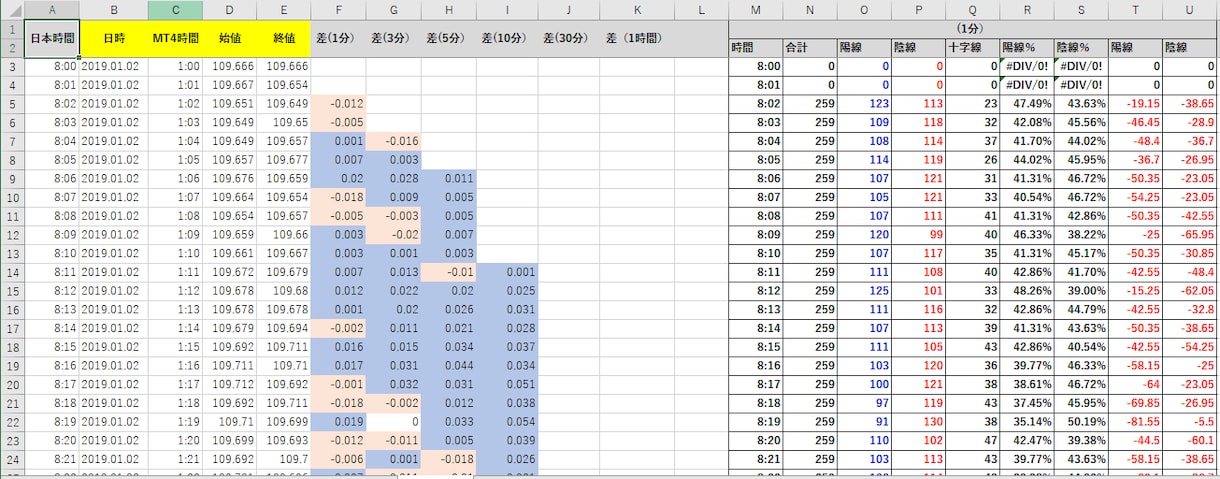This screenshot has width=1220, height=479.
Task: Select the column F header
Action: click(x=338, y=9)
